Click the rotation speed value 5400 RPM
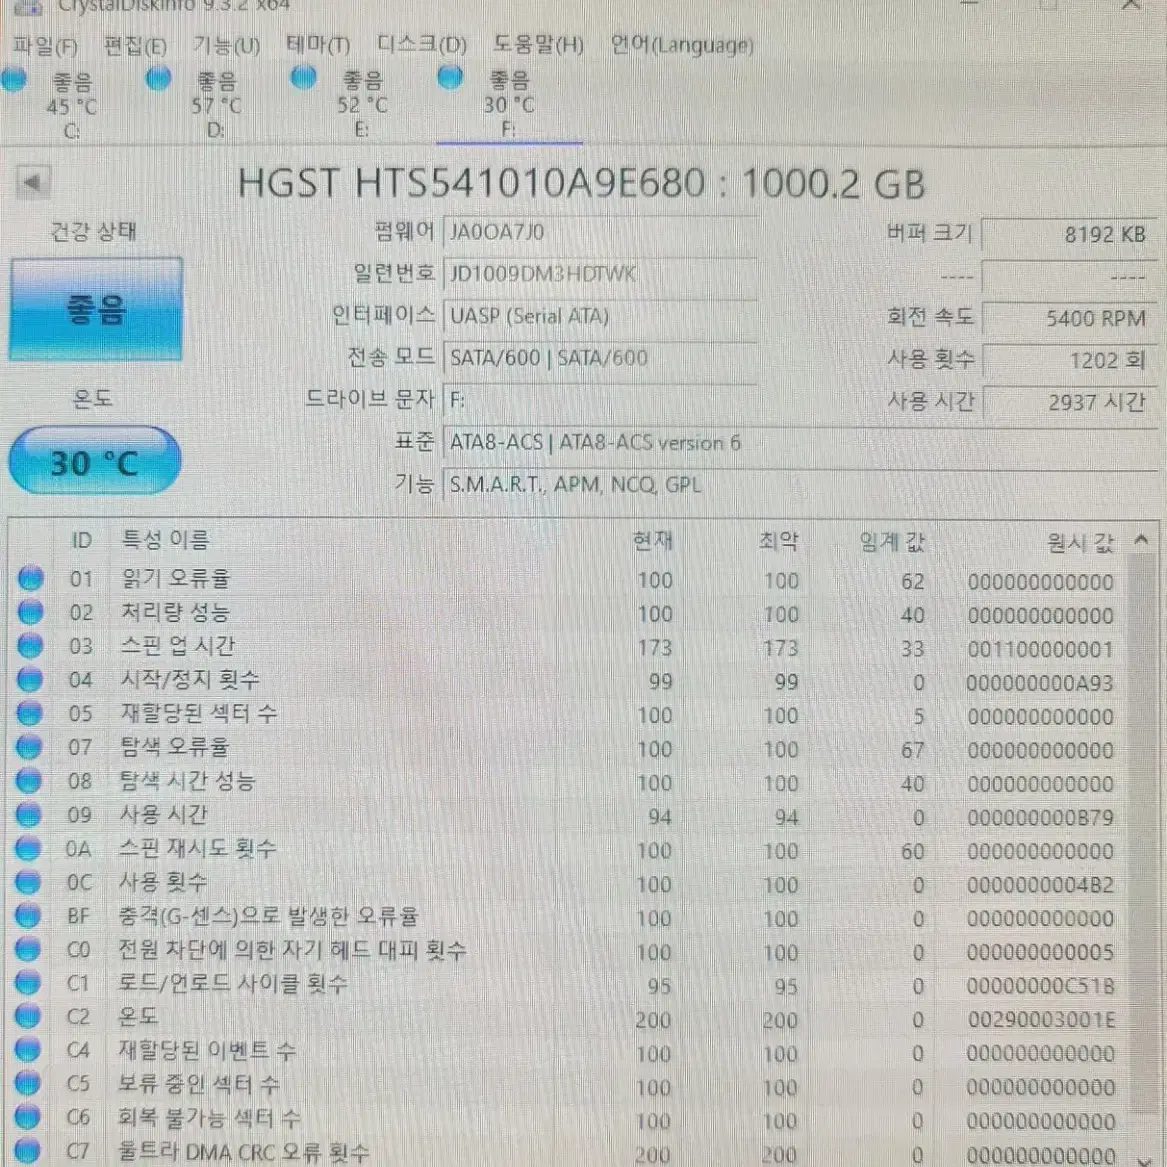1167x1167 pixels. [1070, 319]
